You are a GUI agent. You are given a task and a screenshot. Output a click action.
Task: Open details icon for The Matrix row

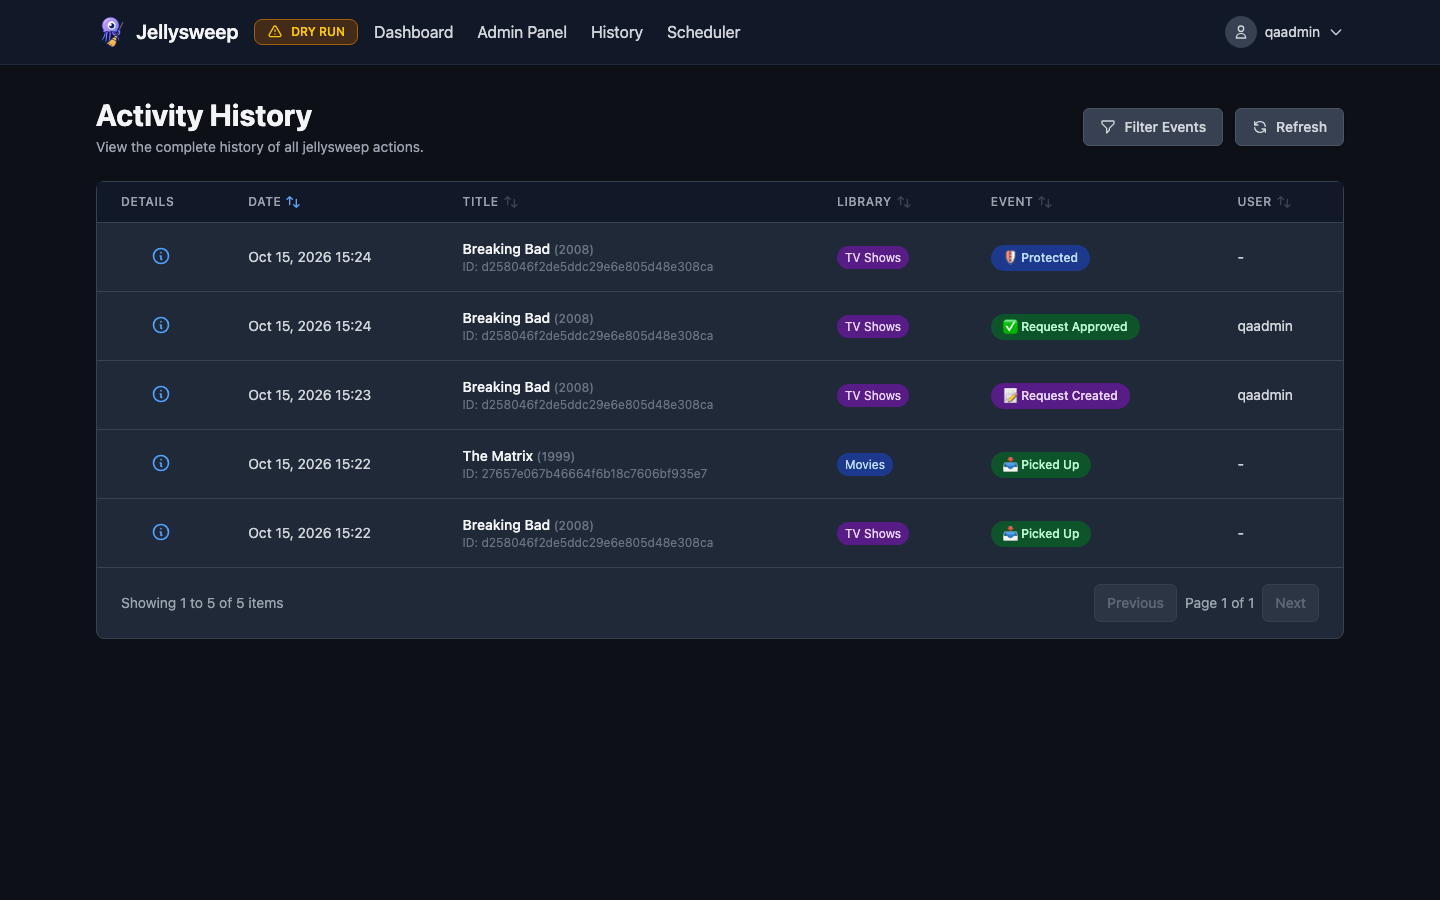[161, 463]
